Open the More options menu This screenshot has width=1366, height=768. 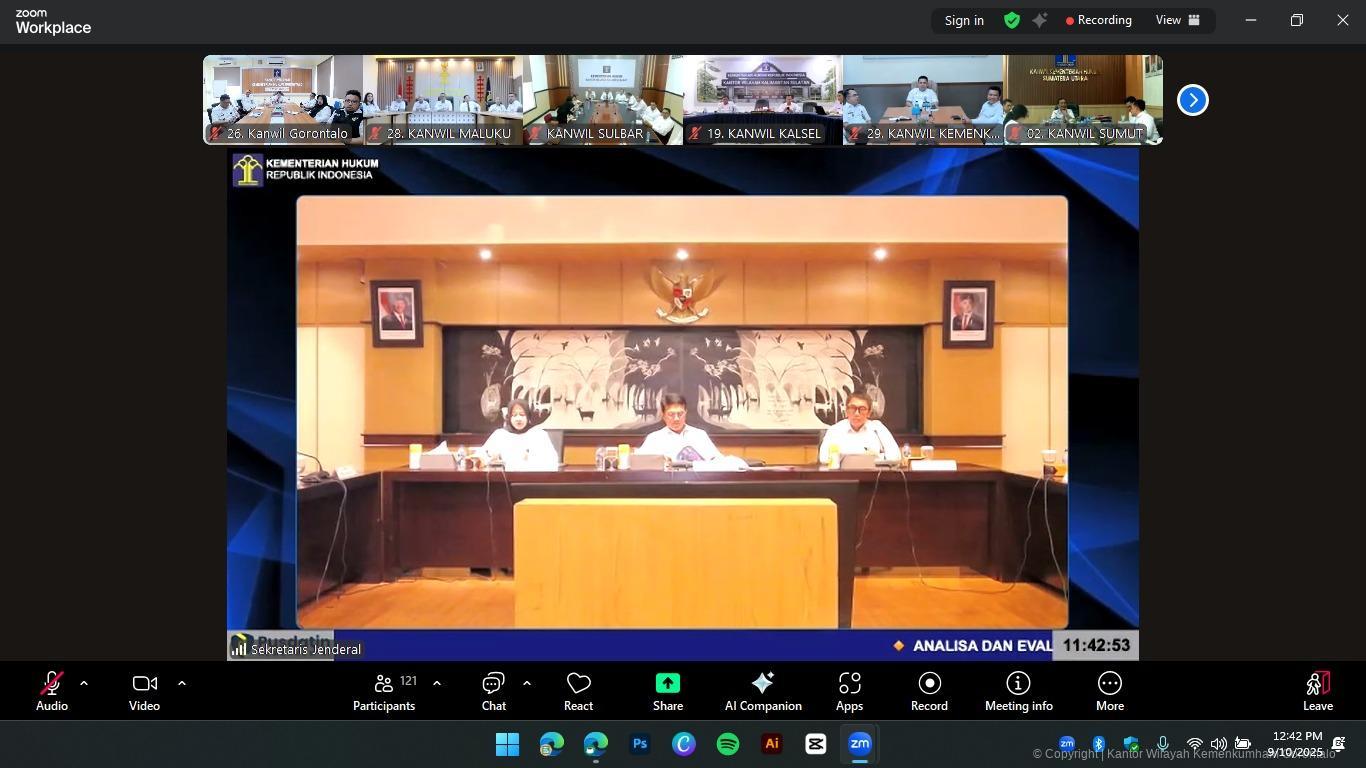pos(1110,692)
